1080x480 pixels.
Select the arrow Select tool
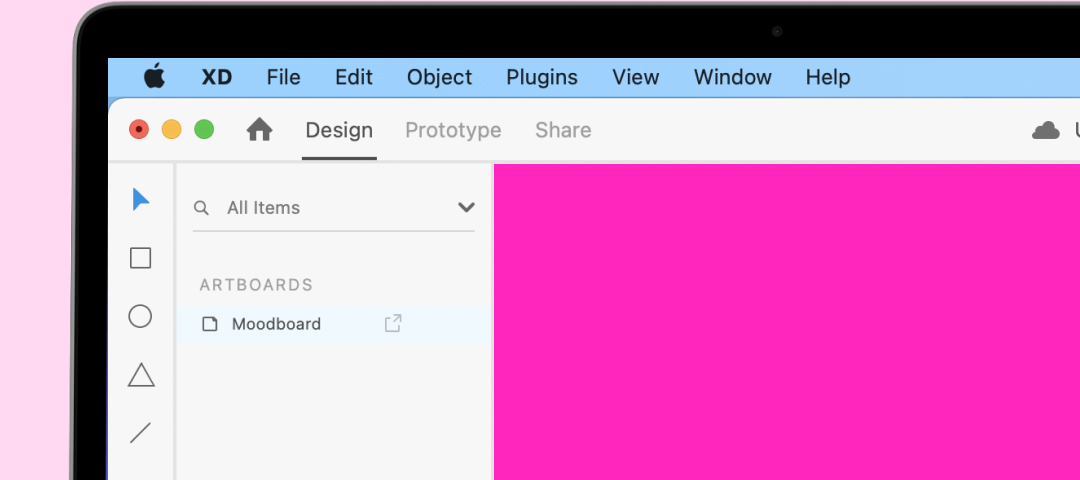141,199
